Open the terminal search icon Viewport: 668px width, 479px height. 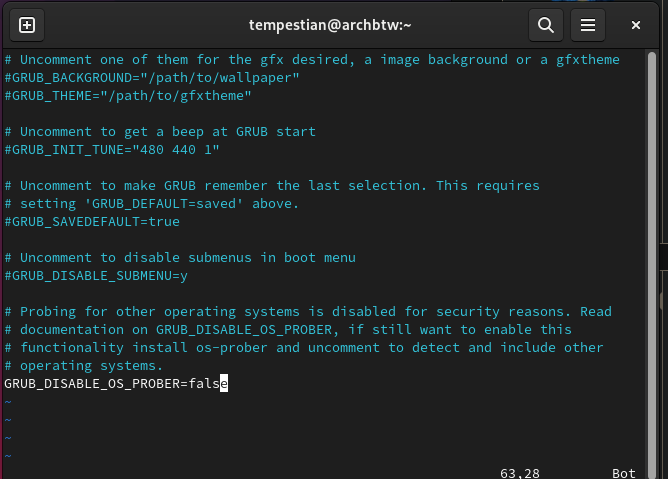coord(545,25)
